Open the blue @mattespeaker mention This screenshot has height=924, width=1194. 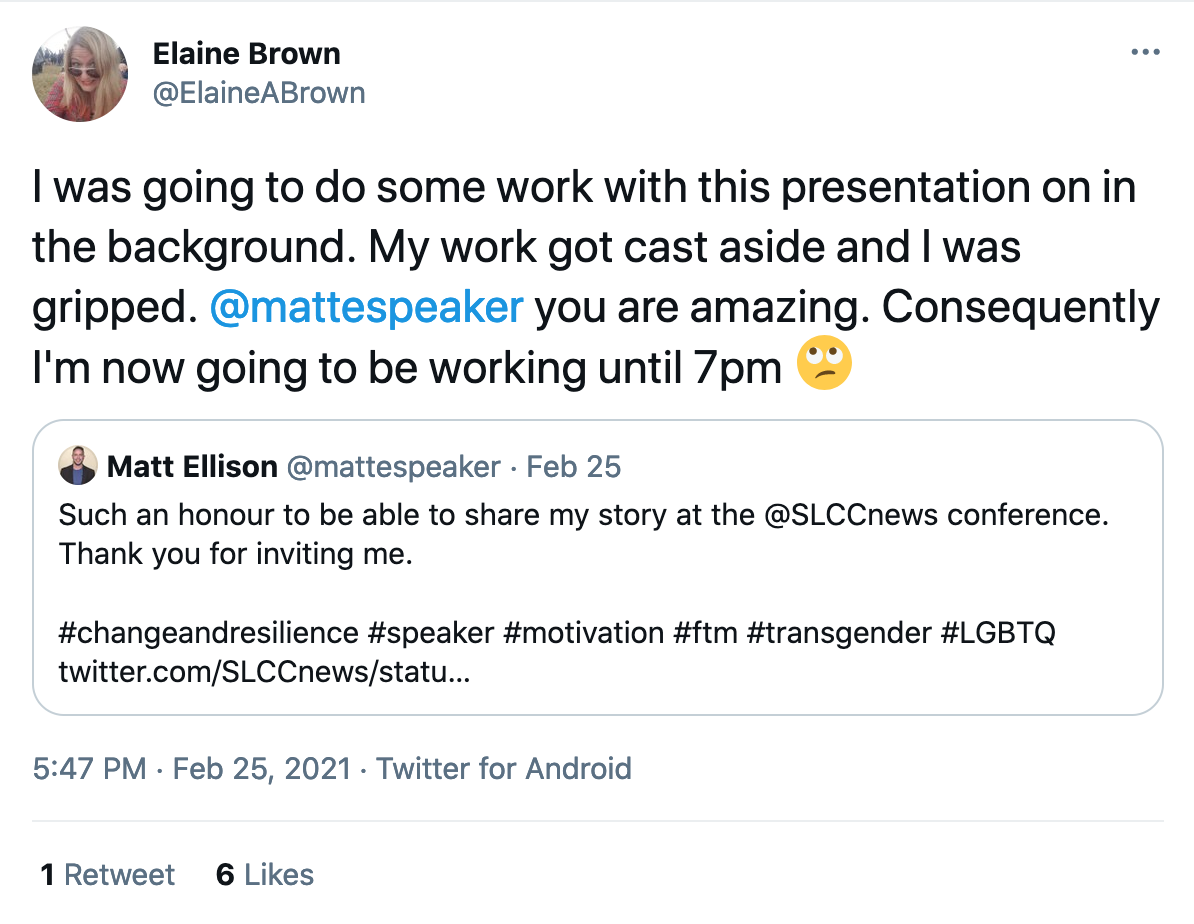tap(366, 307)
